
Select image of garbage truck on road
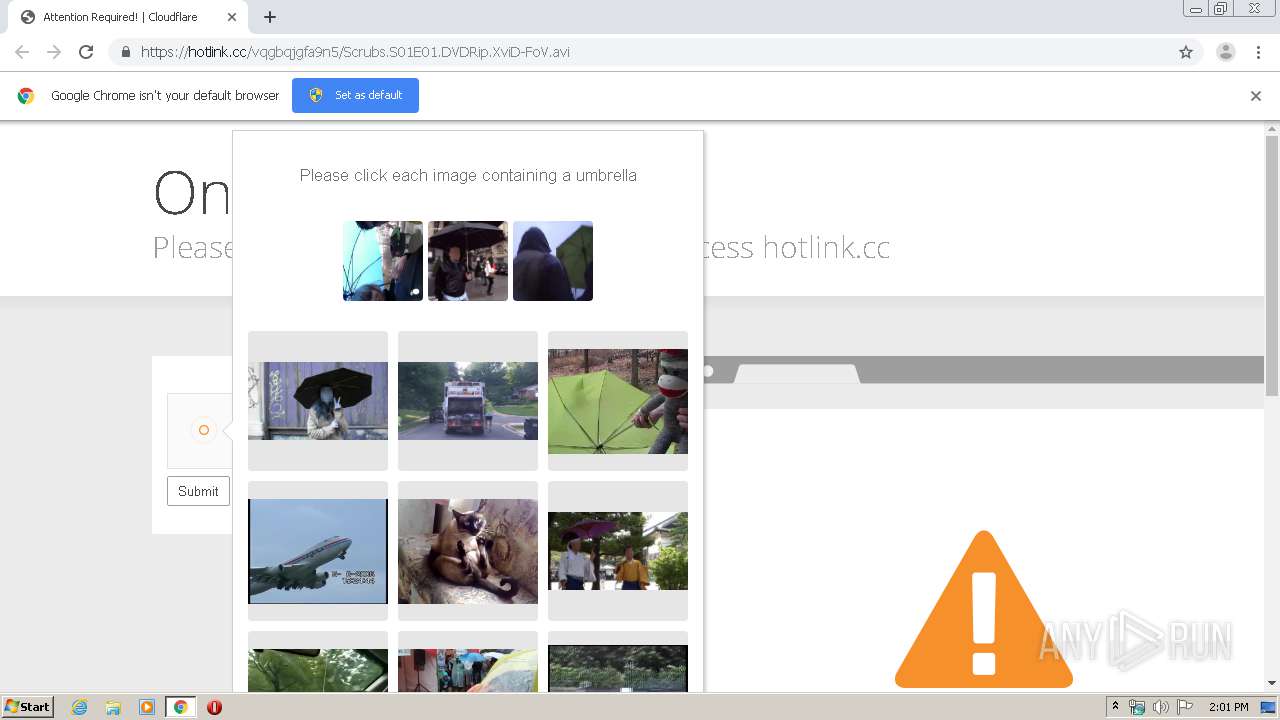[x=468, y=401]
